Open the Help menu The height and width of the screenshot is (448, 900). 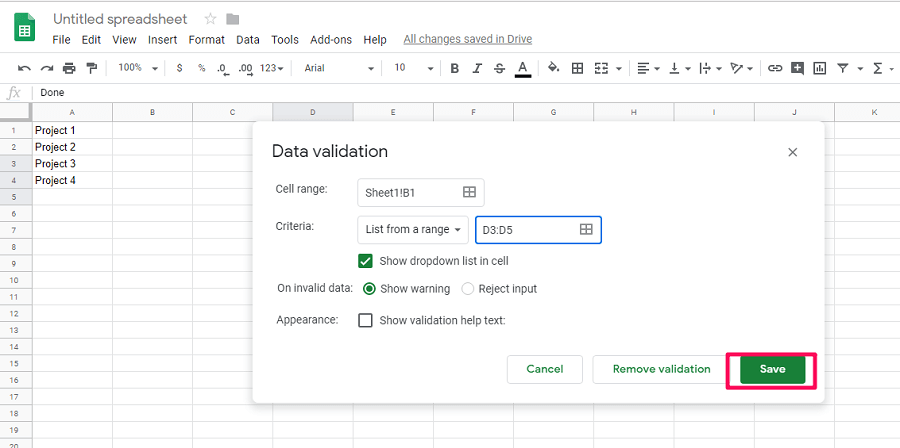coord(375,40)
